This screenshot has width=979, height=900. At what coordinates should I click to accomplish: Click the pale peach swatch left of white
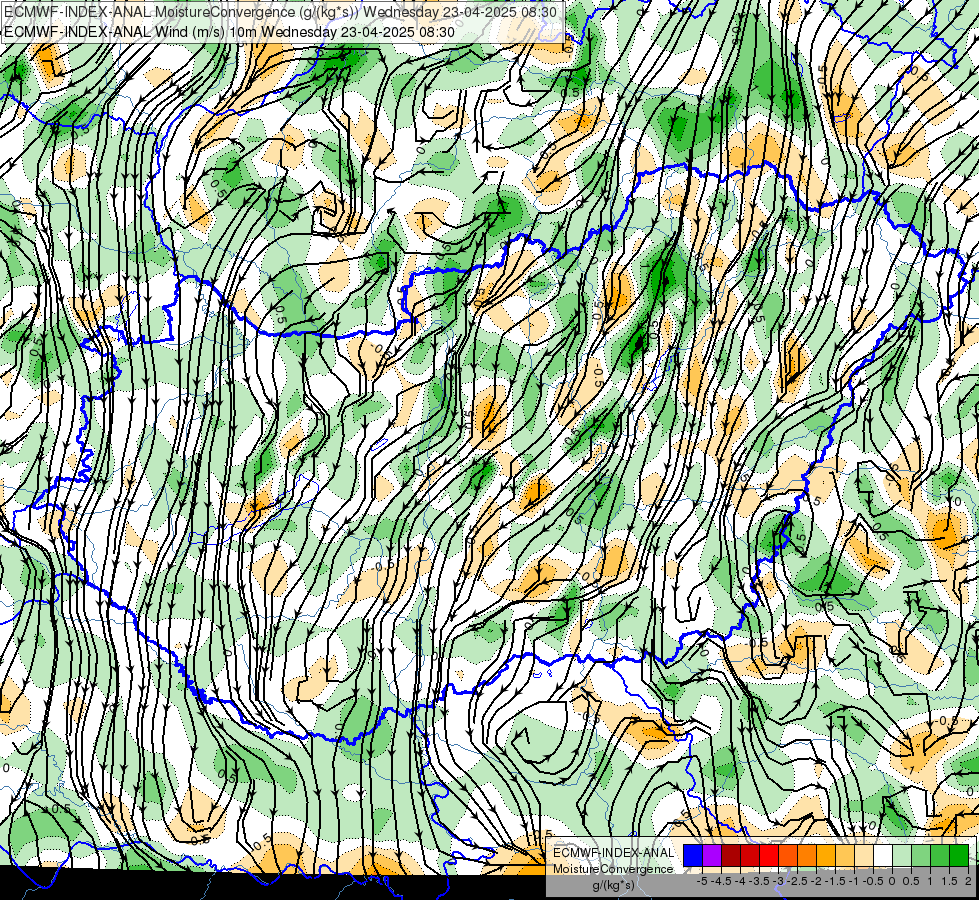click(863, 855)
